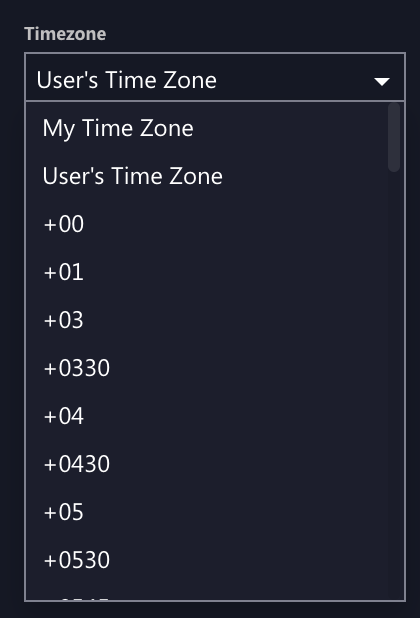Pick the +0530 timezone option

(206, 560)
